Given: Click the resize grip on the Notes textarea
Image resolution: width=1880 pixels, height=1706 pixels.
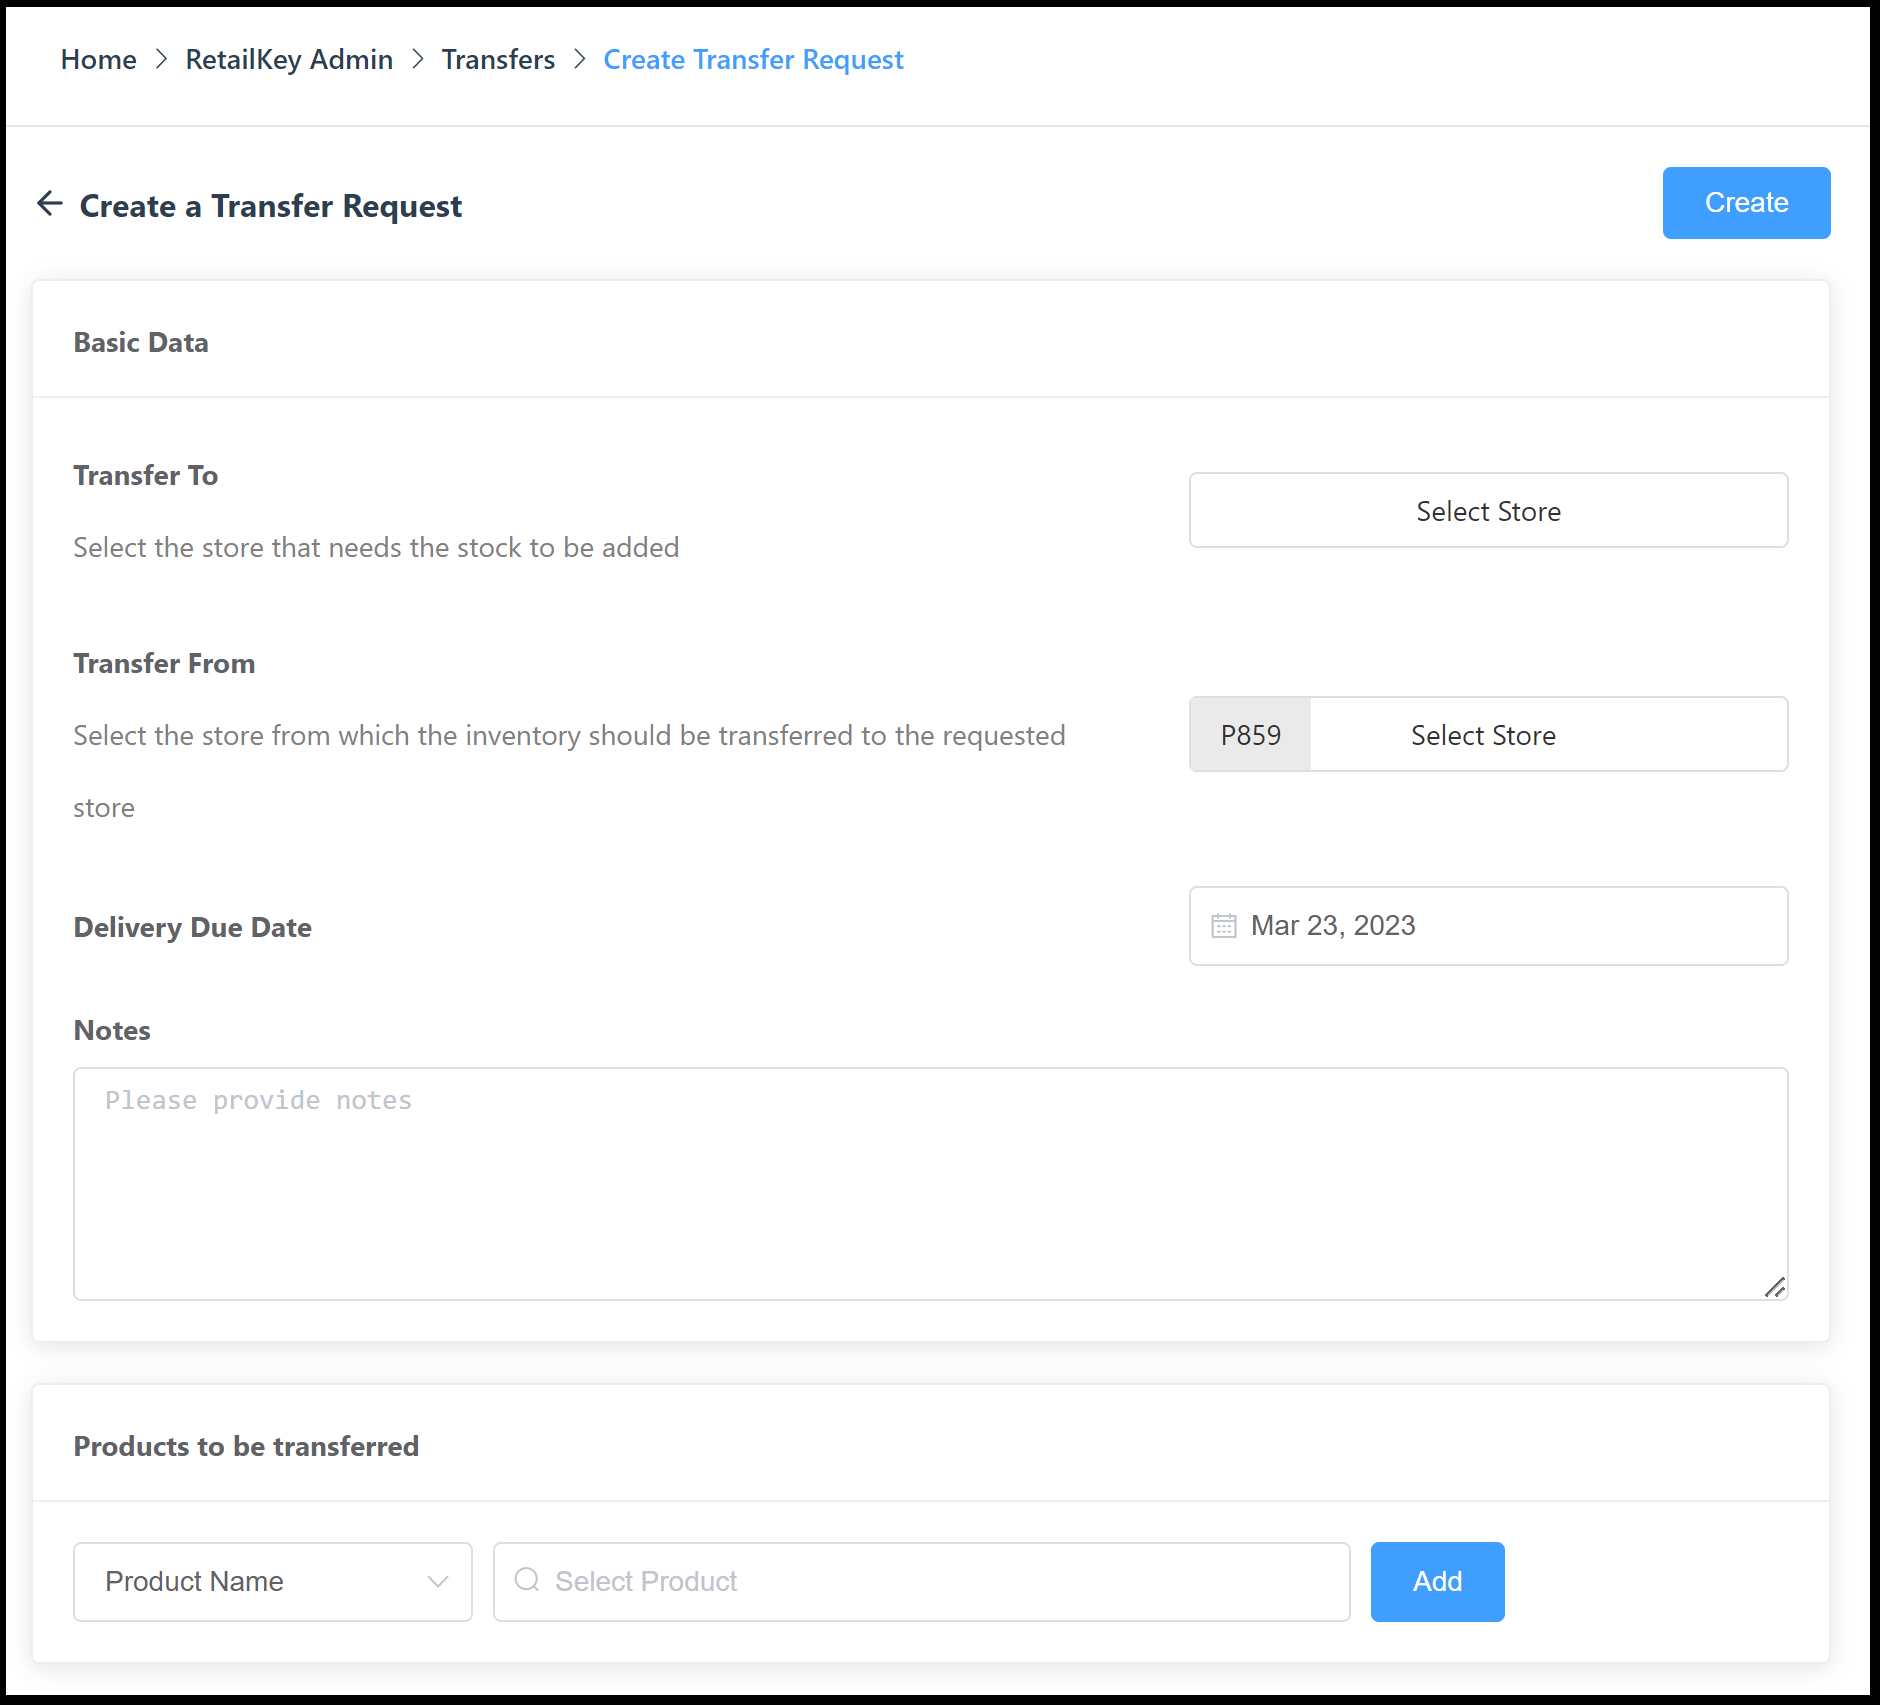Looking at the screenshot, I should click(x=1777, y=1289).
